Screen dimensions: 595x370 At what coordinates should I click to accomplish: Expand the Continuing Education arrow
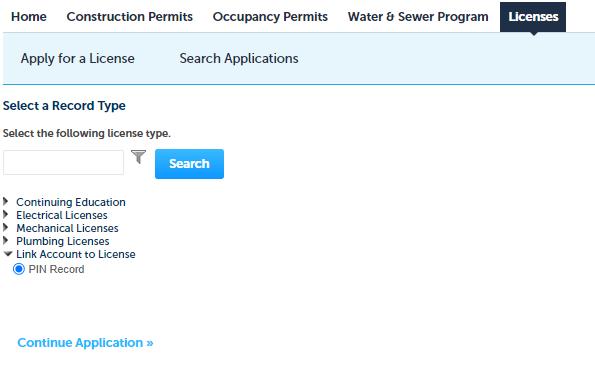(x=6, y=201)
